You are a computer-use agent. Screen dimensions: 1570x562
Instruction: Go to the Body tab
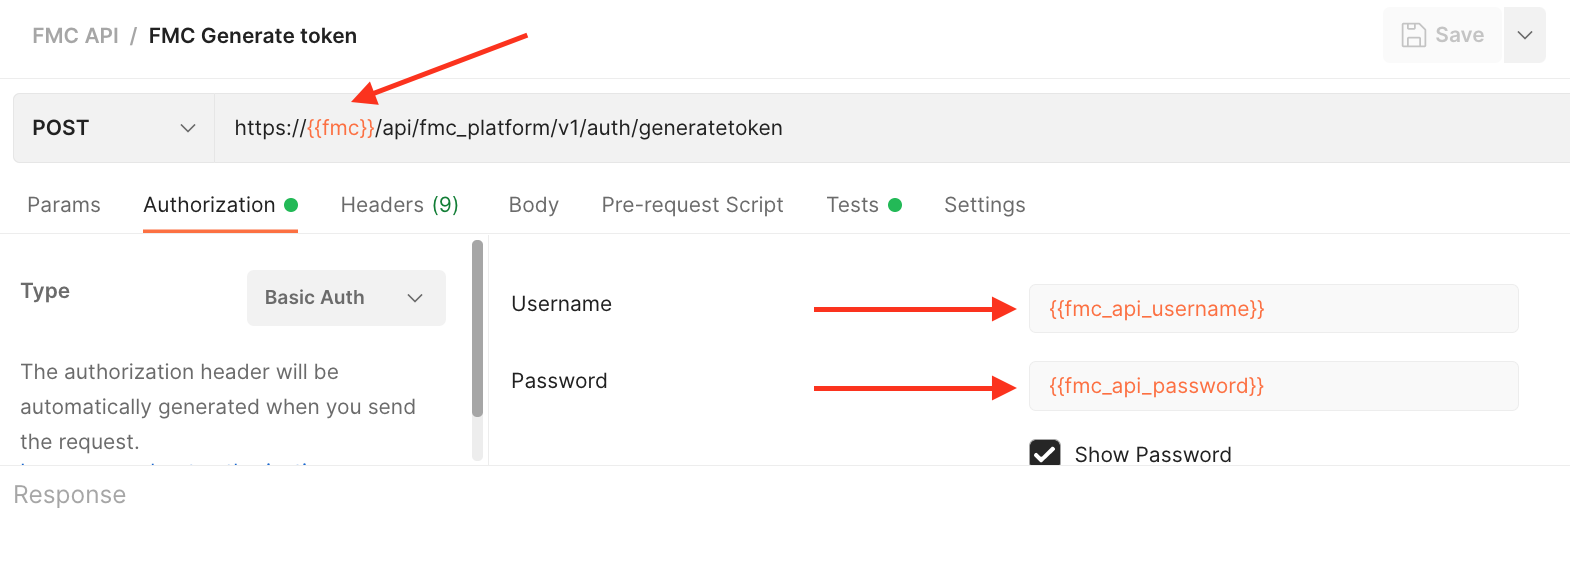(x=533, y=205)
